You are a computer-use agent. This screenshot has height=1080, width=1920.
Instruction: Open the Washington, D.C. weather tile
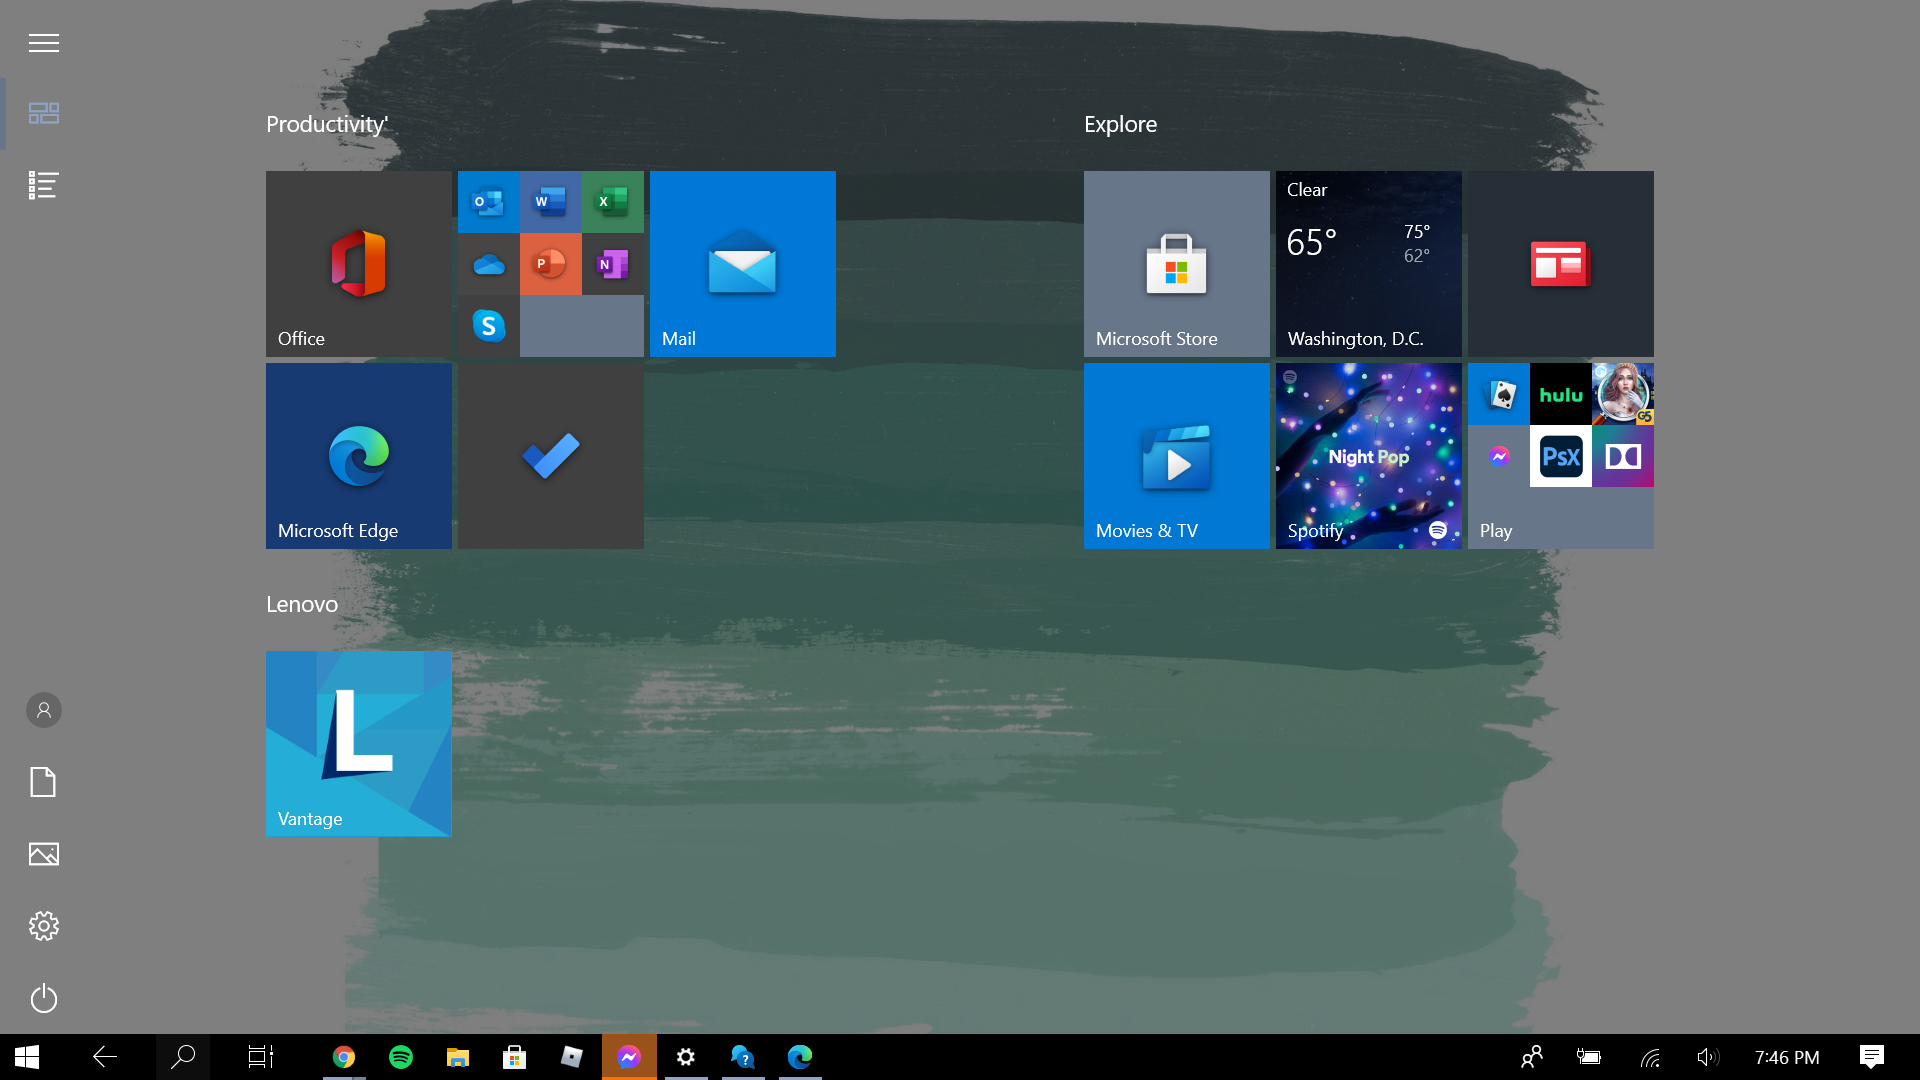[x=1368, y=263]
